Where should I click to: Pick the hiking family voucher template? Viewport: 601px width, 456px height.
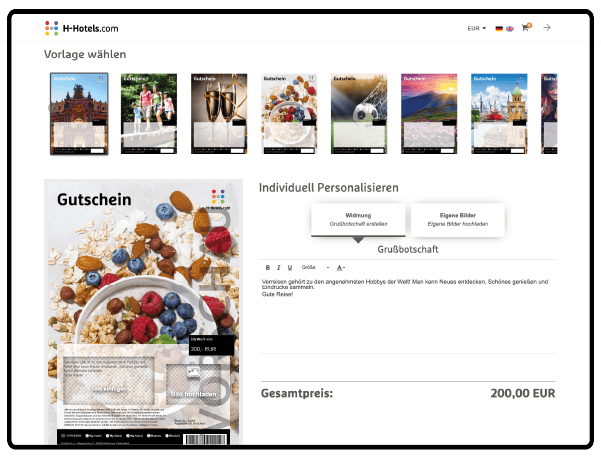click(149, 113)
